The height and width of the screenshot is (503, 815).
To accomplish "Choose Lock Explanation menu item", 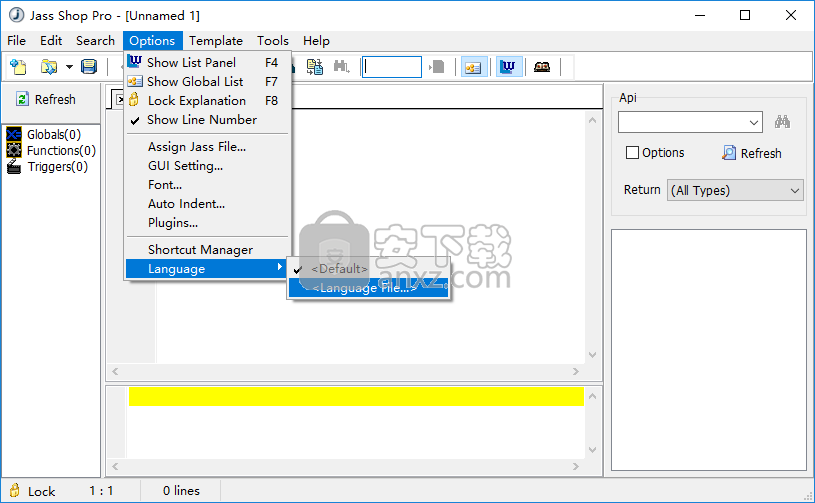I will click(207, 100).
